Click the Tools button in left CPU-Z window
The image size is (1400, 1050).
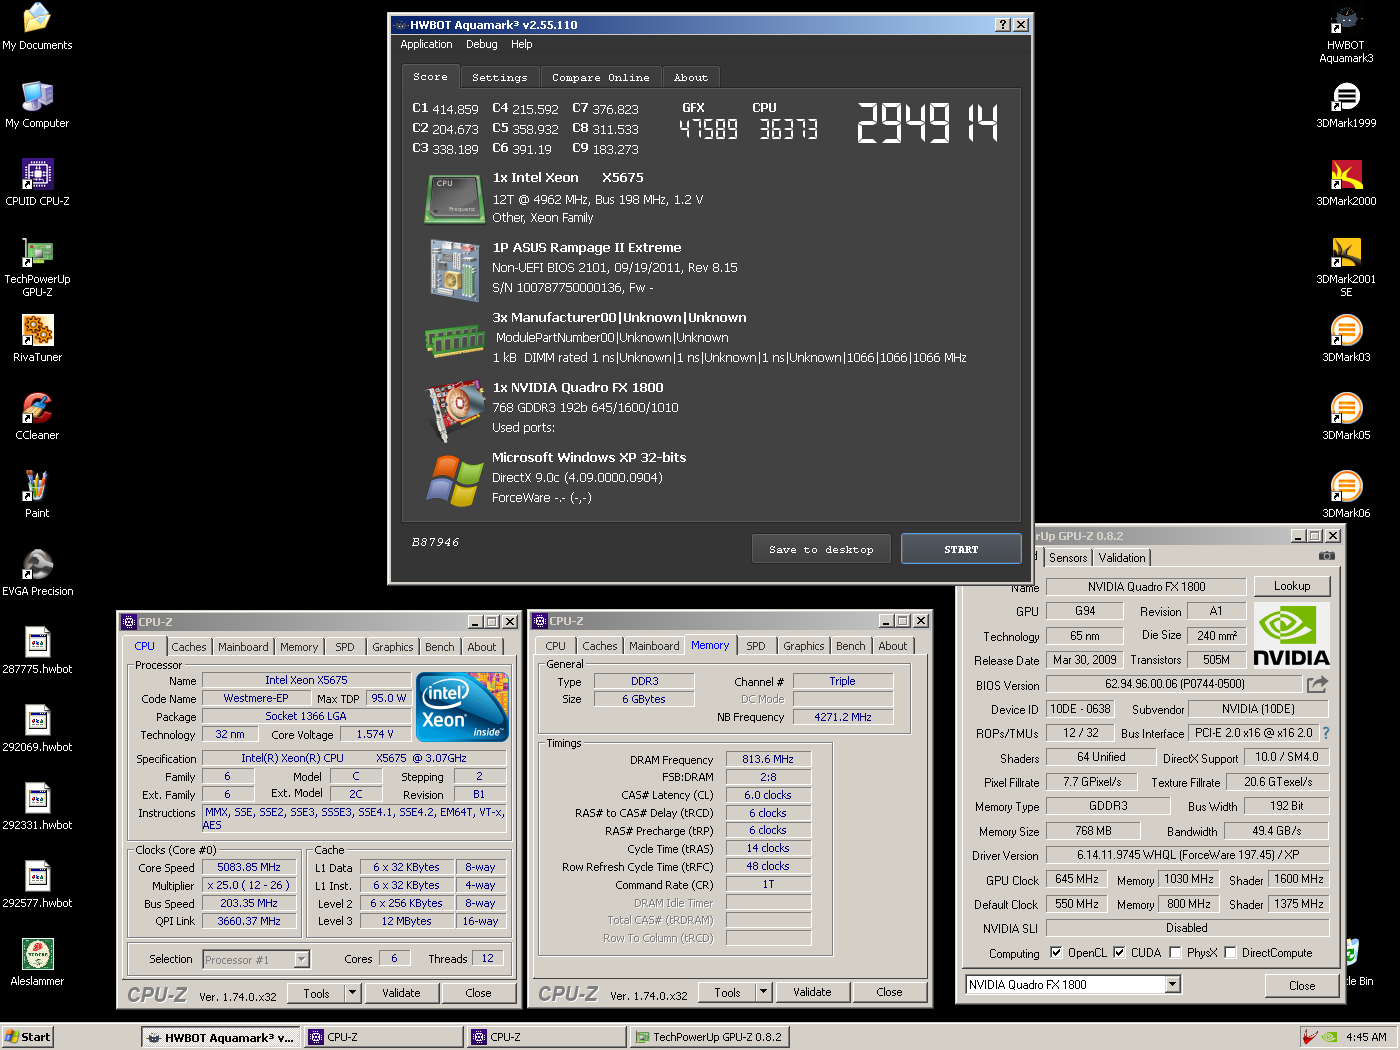pyautogui.click(x=316, y=993)
